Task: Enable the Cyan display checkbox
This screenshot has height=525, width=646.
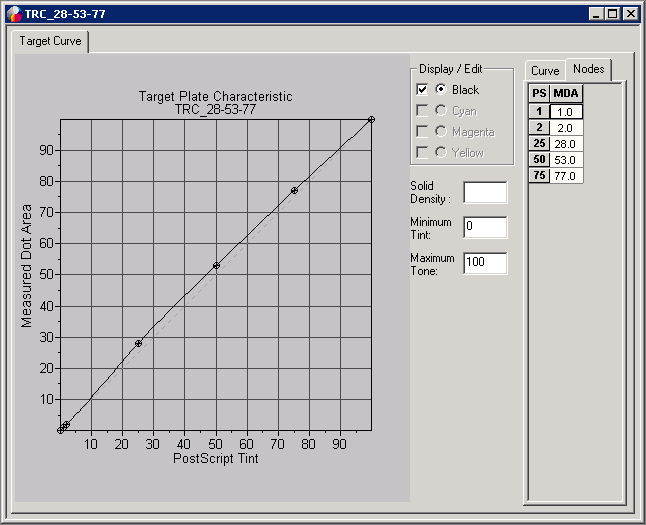Action: click(422, 110)
